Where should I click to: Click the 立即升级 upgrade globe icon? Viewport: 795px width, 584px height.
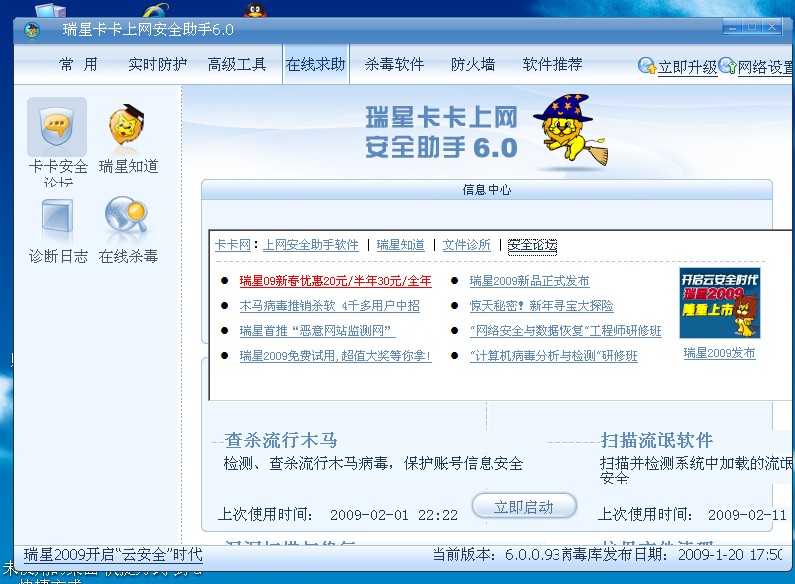[647, 65]
